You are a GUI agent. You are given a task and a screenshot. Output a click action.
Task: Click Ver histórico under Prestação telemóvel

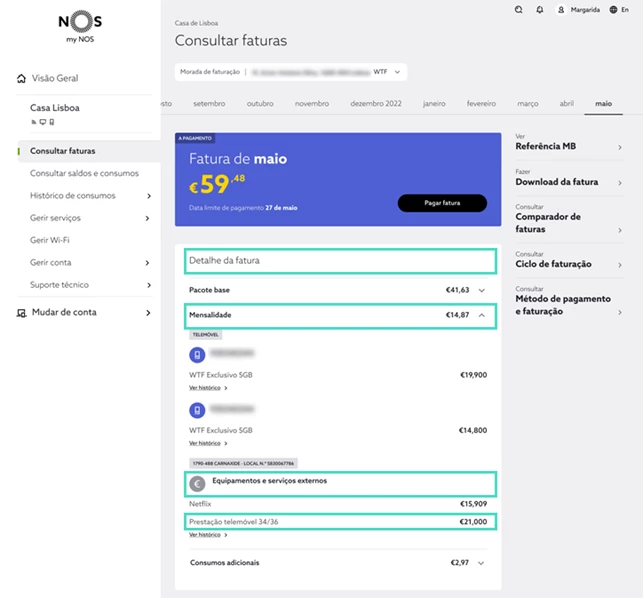coord(208,535)
